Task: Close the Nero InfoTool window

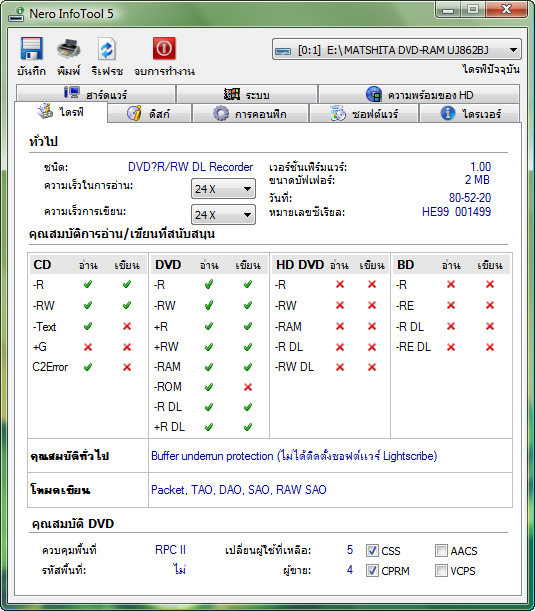Action: tap(506, 9)
